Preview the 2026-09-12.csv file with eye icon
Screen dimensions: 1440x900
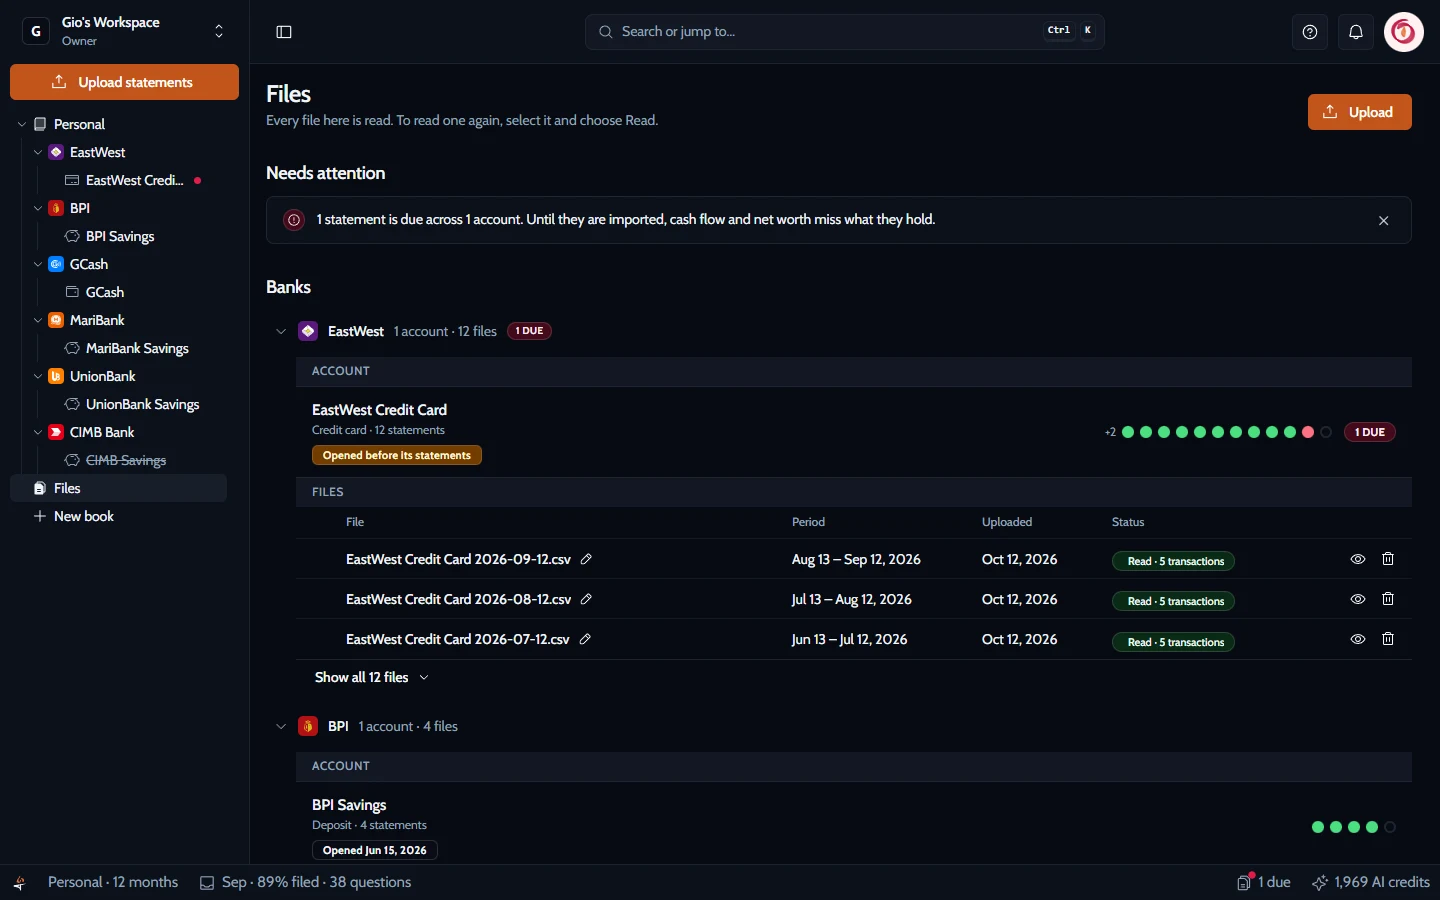point(1358,559)
